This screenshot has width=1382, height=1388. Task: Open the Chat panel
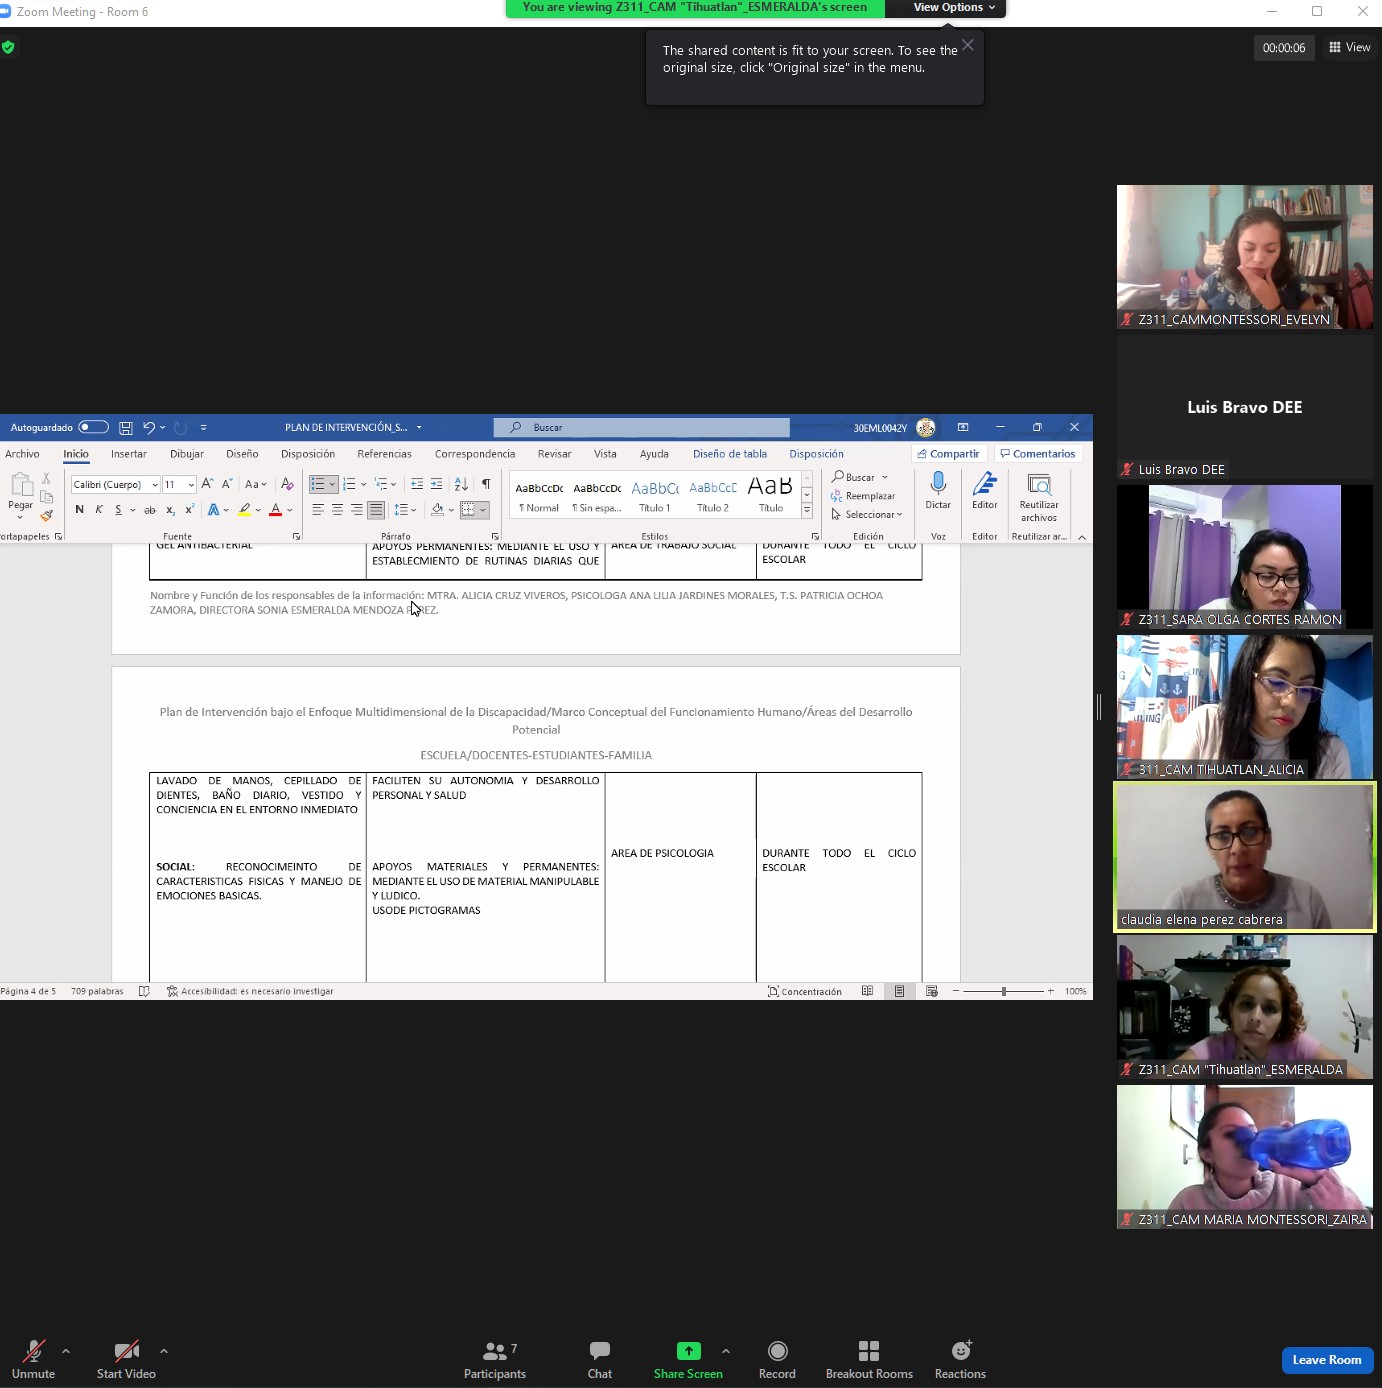pos(600,1359)
